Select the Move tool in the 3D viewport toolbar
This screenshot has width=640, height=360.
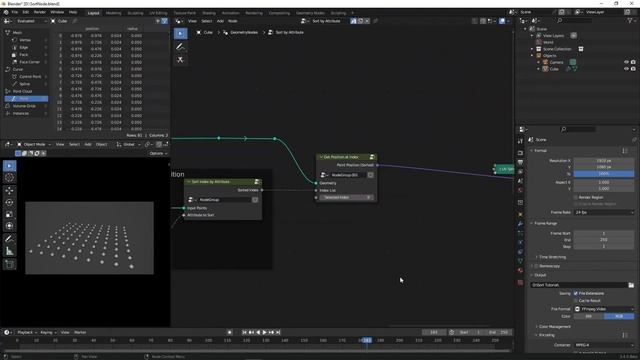[9, 190]
